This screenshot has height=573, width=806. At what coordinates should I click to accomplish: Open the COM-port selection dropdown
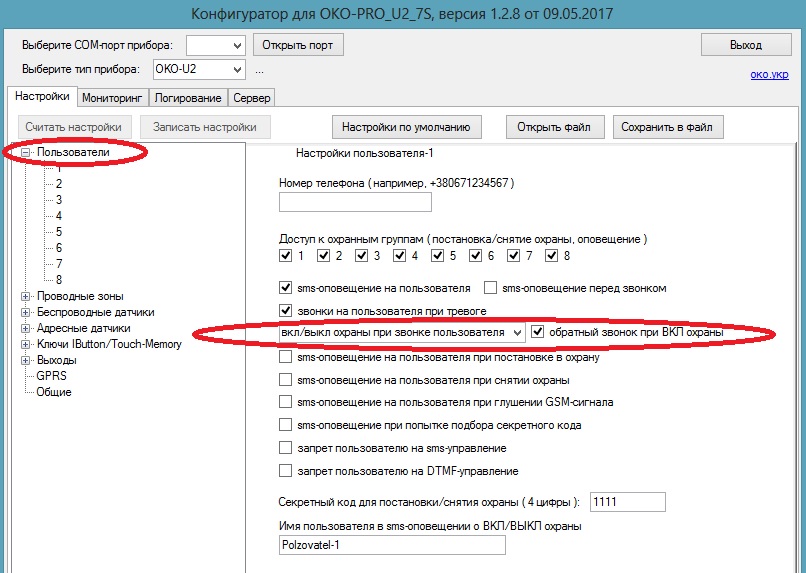click(236, 45)
